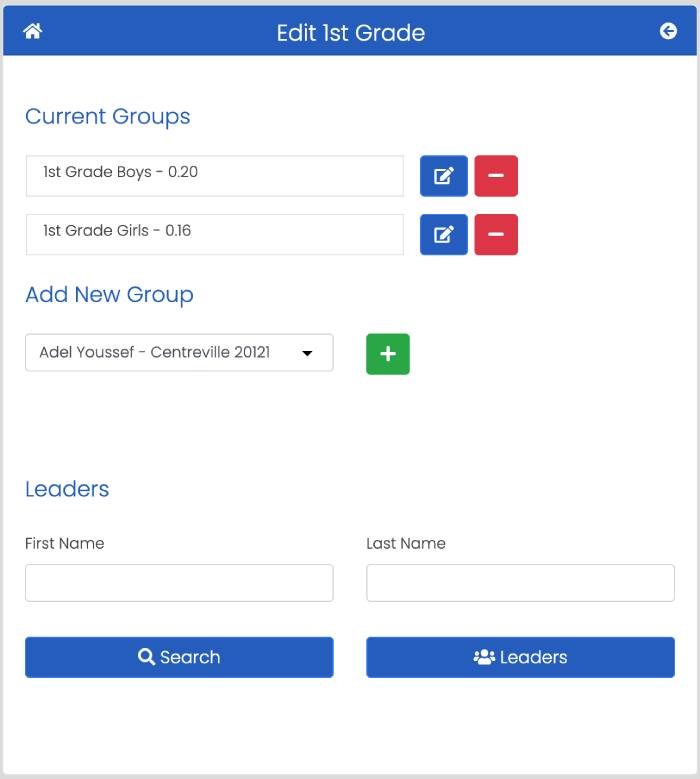Remove the 1st Grade Girls group
This screenshot has height=779, width=700.
coord(496,234)
